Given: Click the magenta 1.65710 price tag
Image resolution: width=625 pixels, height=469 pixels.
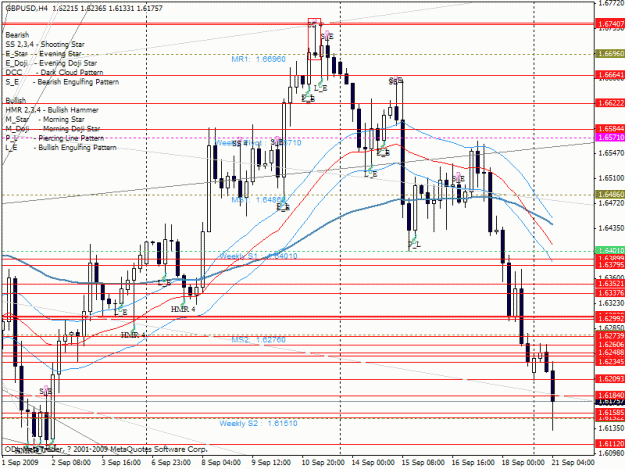Looking at the screenshot, I should pos(609,137).
